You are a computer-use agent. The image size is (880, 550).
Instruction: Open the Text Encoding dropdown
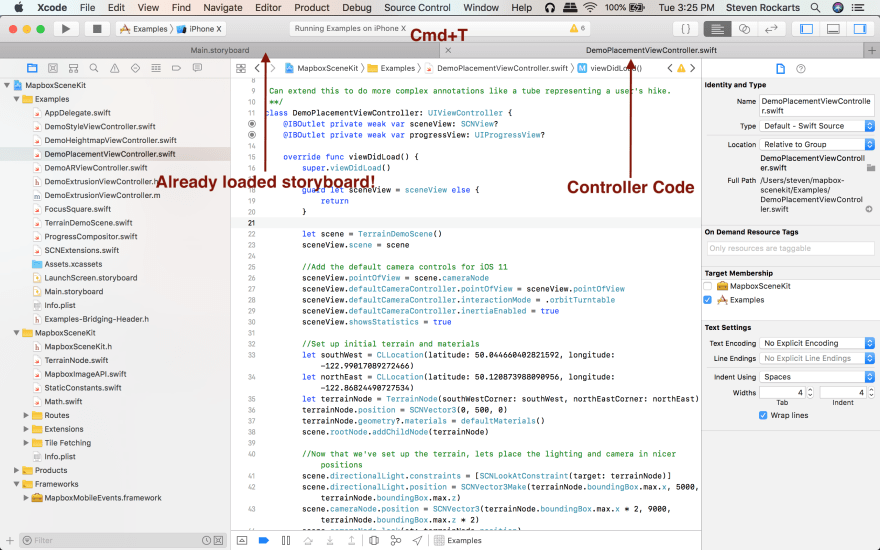coord(817,343)
